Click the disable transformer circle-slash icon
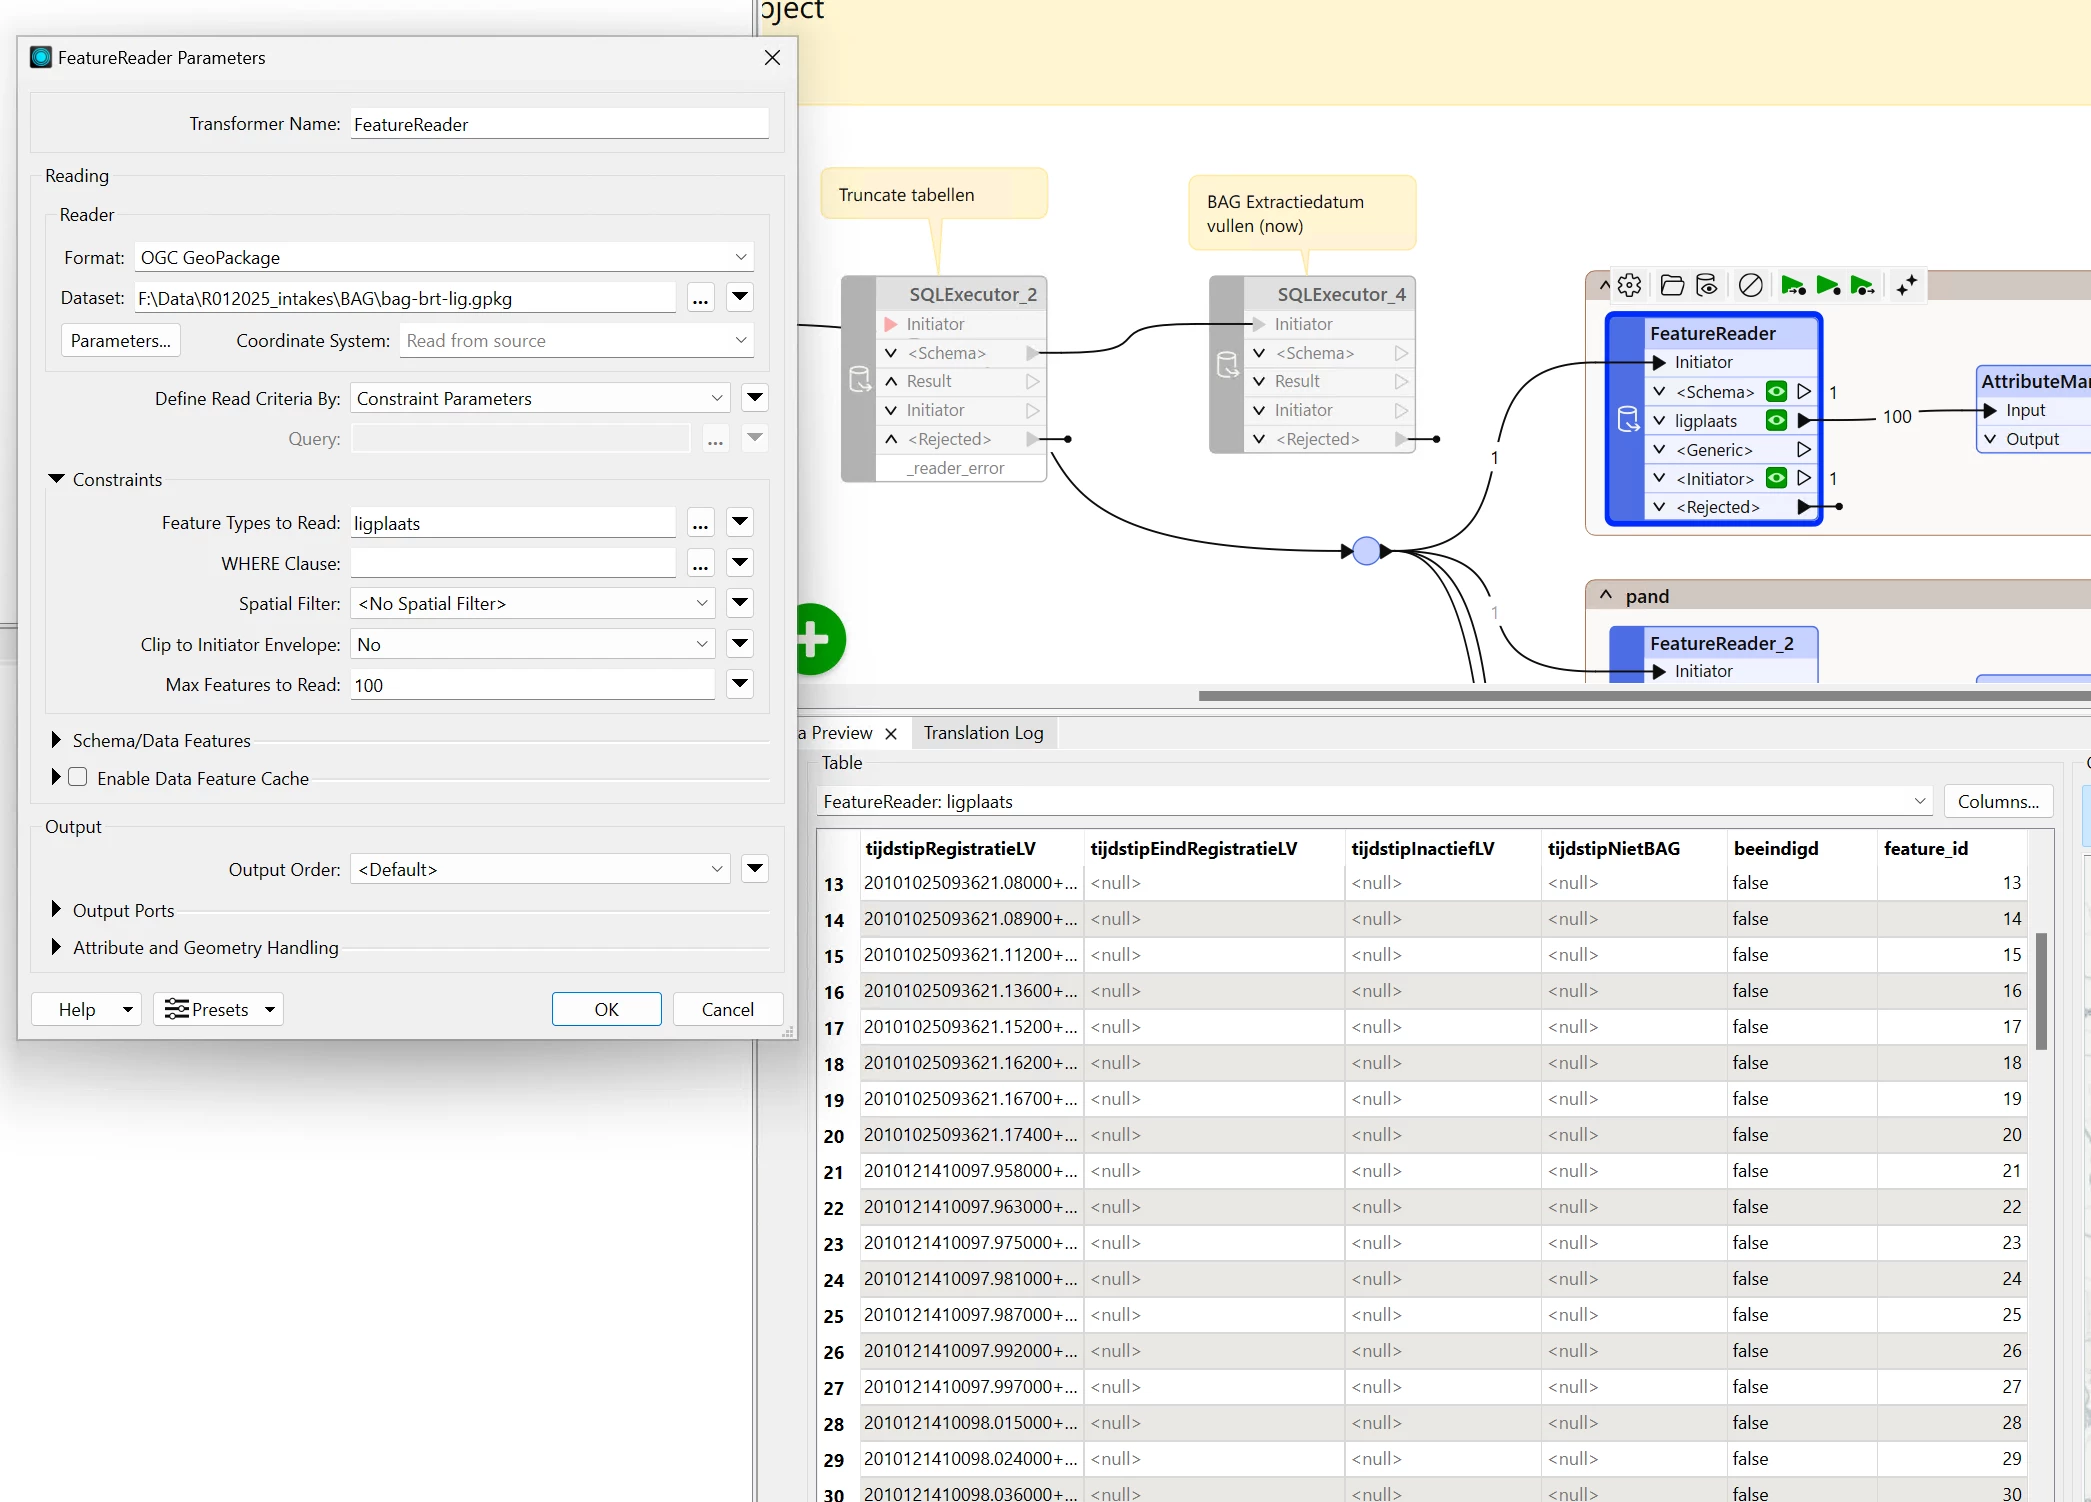This screenshot has height=1502, width=2091. coord(1750,285)
